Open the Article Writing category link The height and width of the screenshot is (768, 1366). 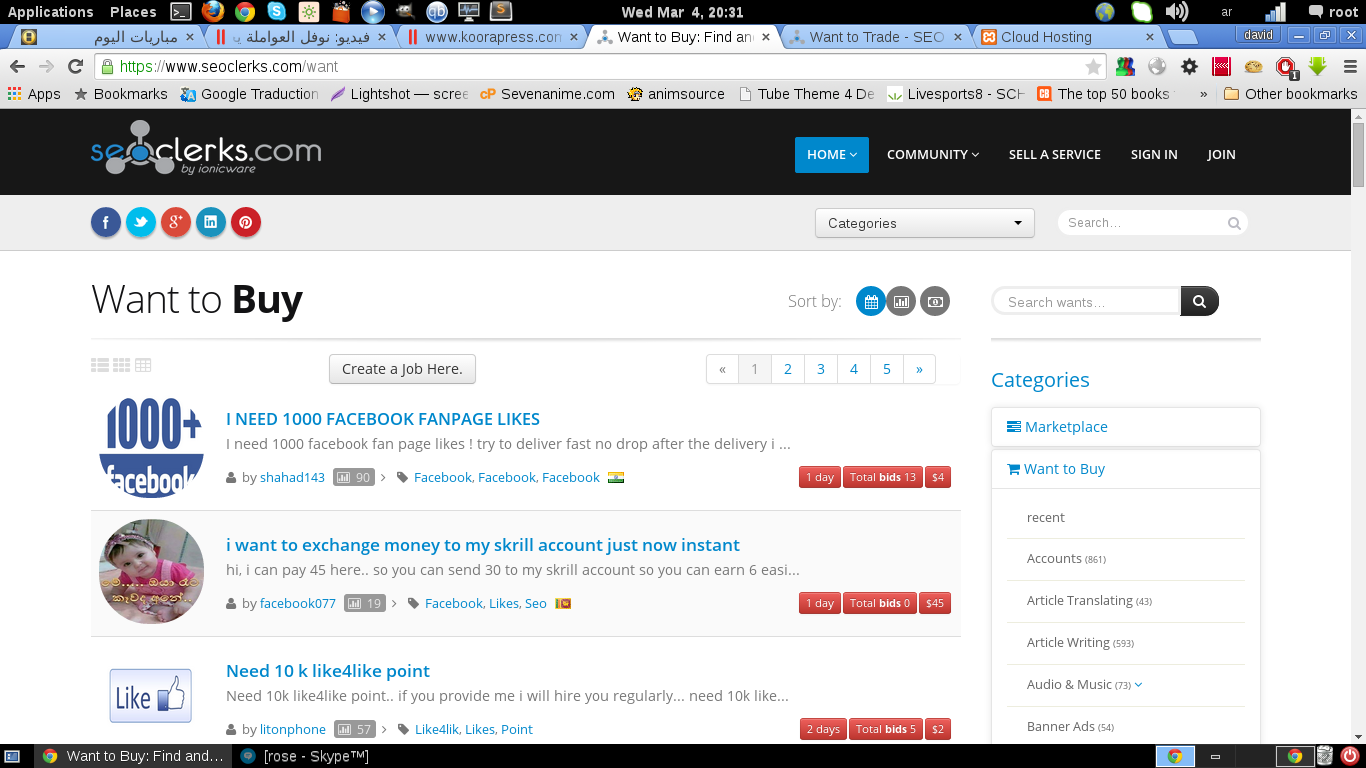click(1067, 642)
